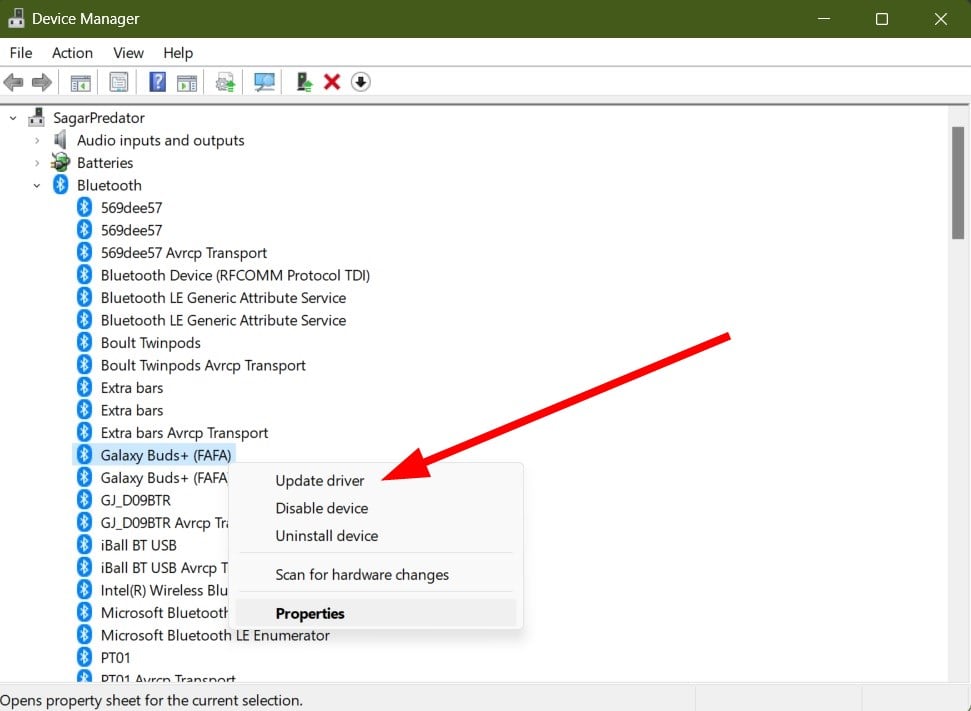Click the Bluetooth icon beside the highlighted Galaxy Buds+ (FAFA)
Viewport: 971px width, 711px height.
coord(84,455)
